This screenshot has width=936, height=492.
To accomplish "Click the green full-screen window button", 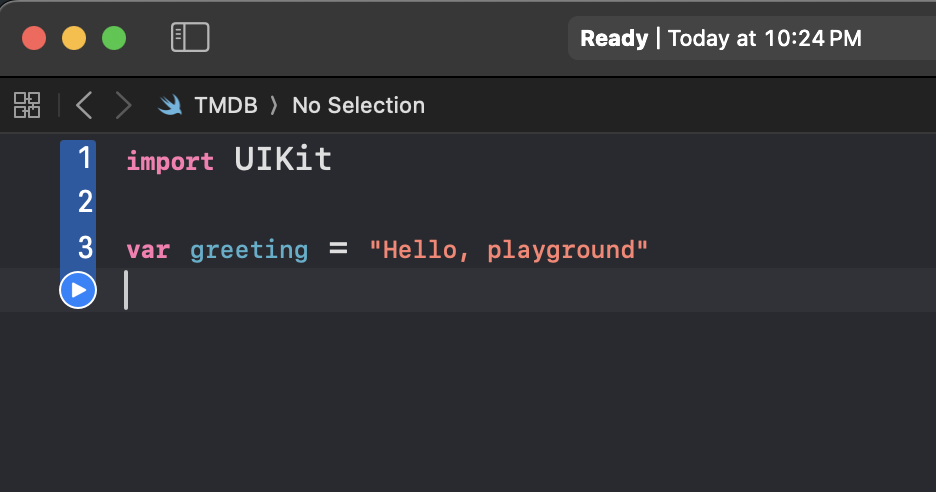I will tap(114, 38).
